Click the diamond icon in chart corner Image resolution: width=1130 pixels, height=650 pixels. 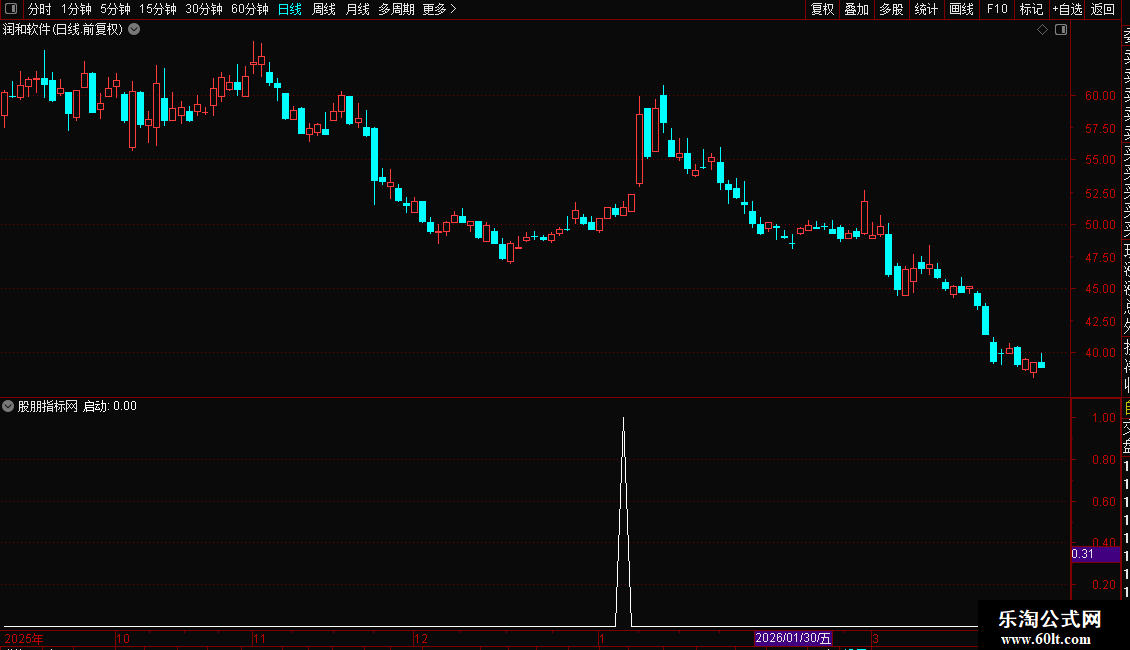pos(1042,30)
